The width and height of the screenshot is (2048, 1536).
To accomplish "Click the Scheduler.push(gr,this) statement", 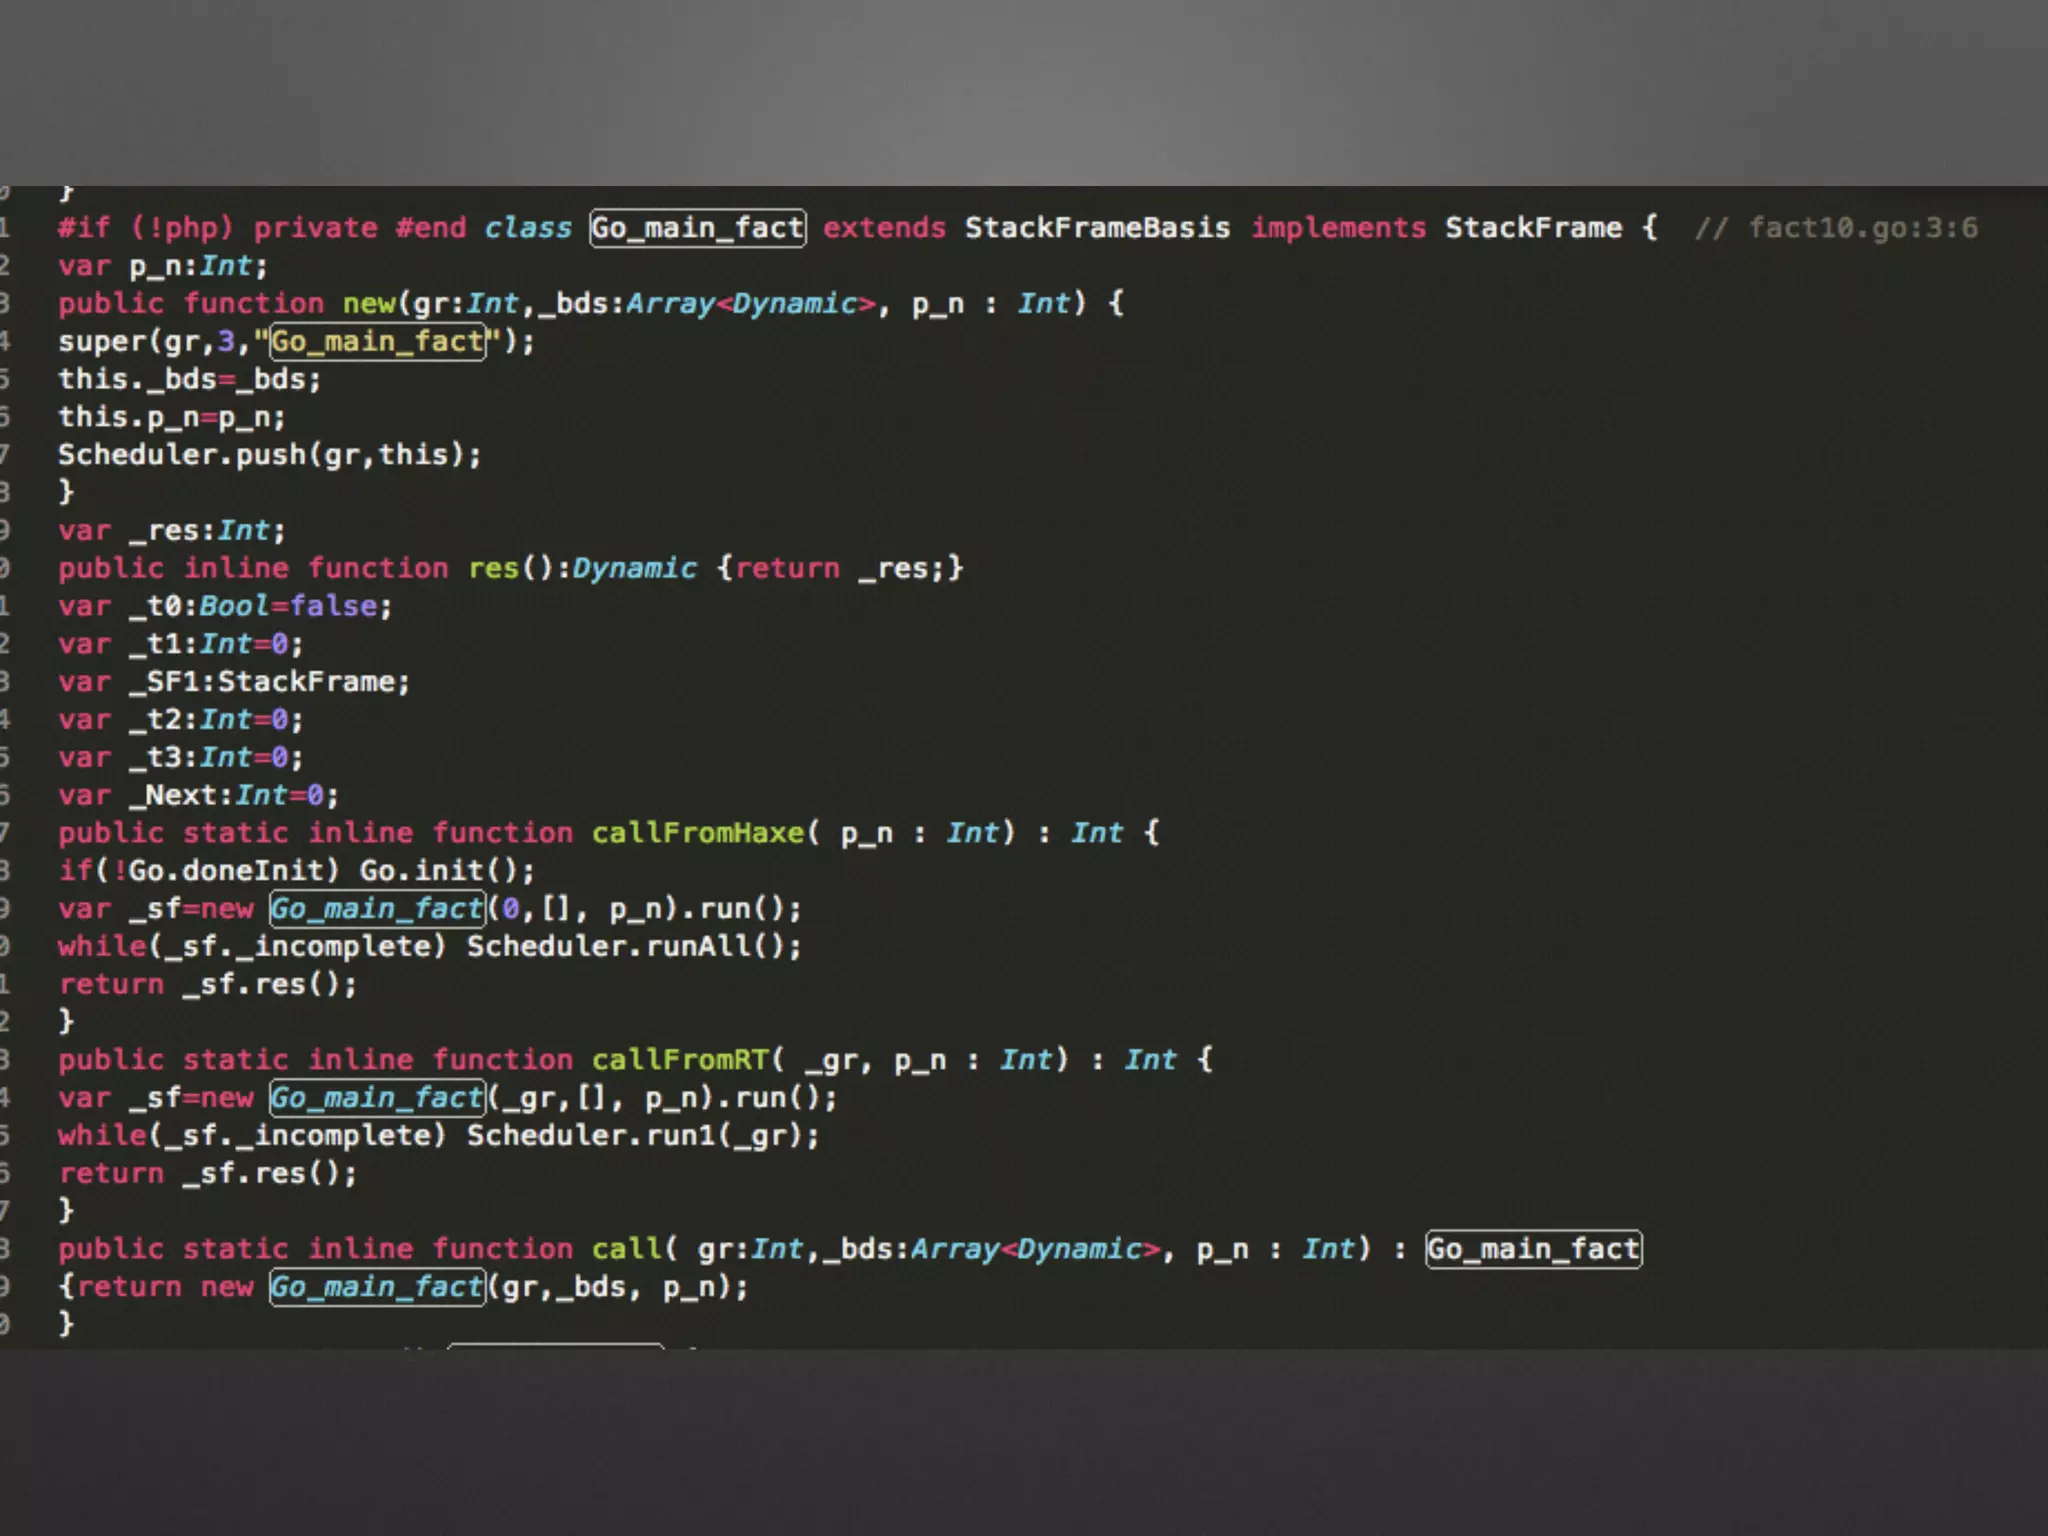I will coord(269,455).
